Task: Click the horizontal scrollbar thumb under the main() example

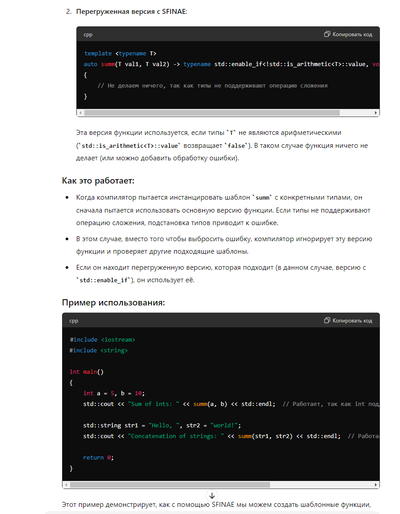Action: click(x=170, y=484)
